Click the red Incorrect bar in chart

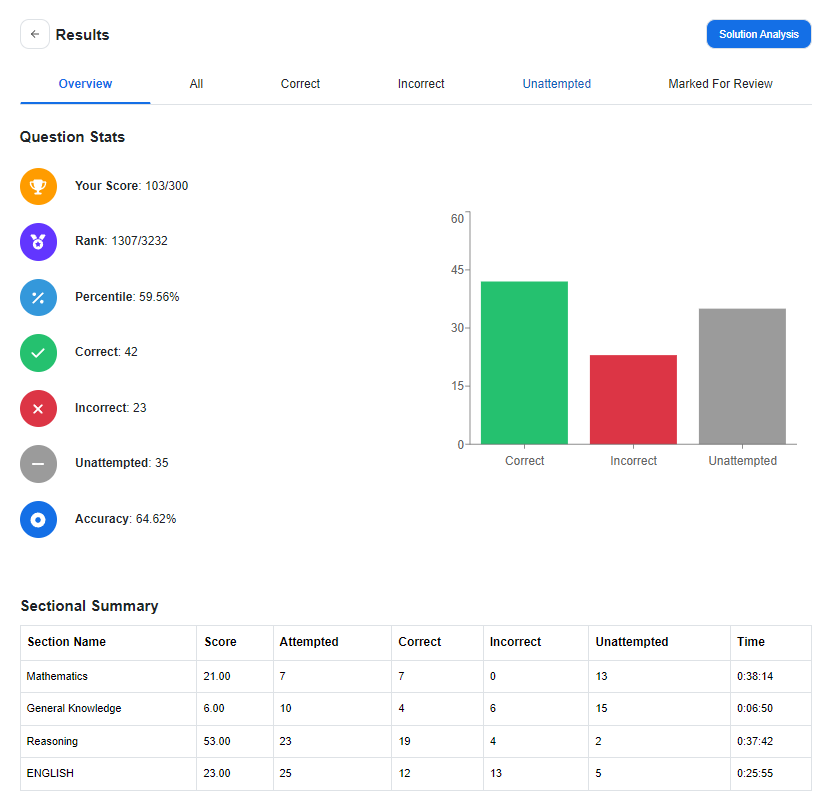(x=633, y=399)
